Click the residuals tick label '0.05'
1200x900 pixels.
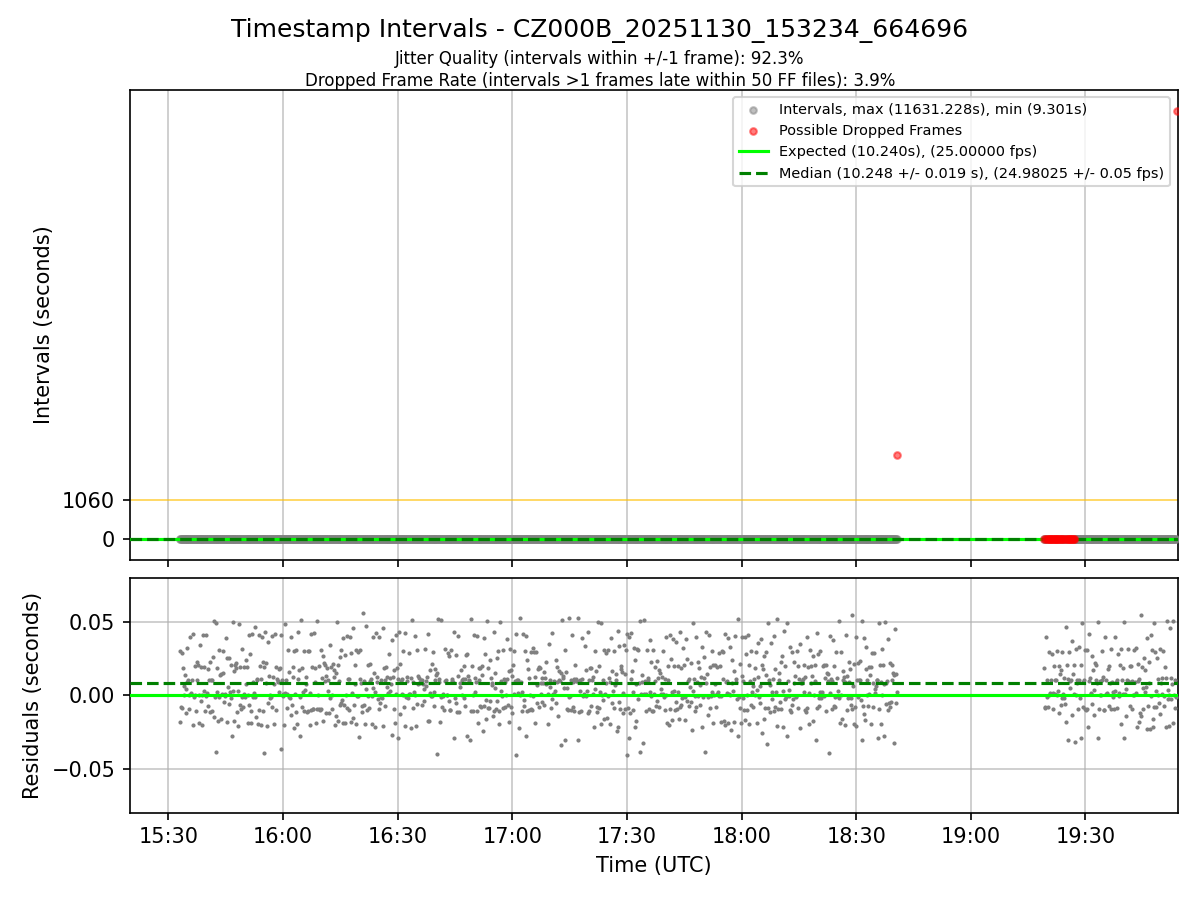pyautogui.click(x=94, y=622)
